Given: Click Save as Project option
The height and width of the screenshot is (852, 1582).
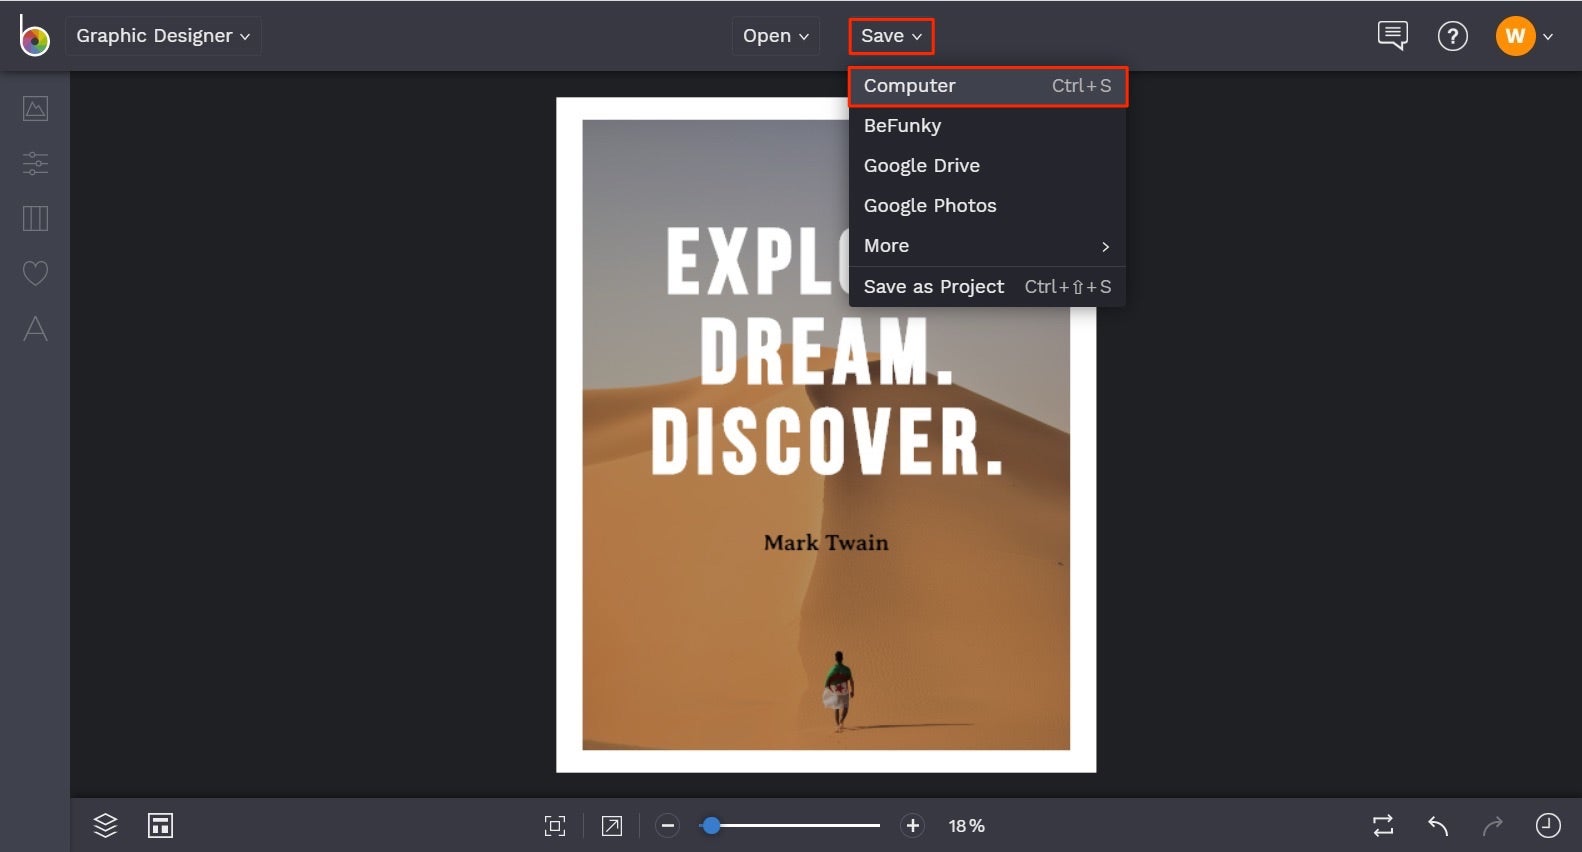Looking at the screenshot, I should (934, 287).
